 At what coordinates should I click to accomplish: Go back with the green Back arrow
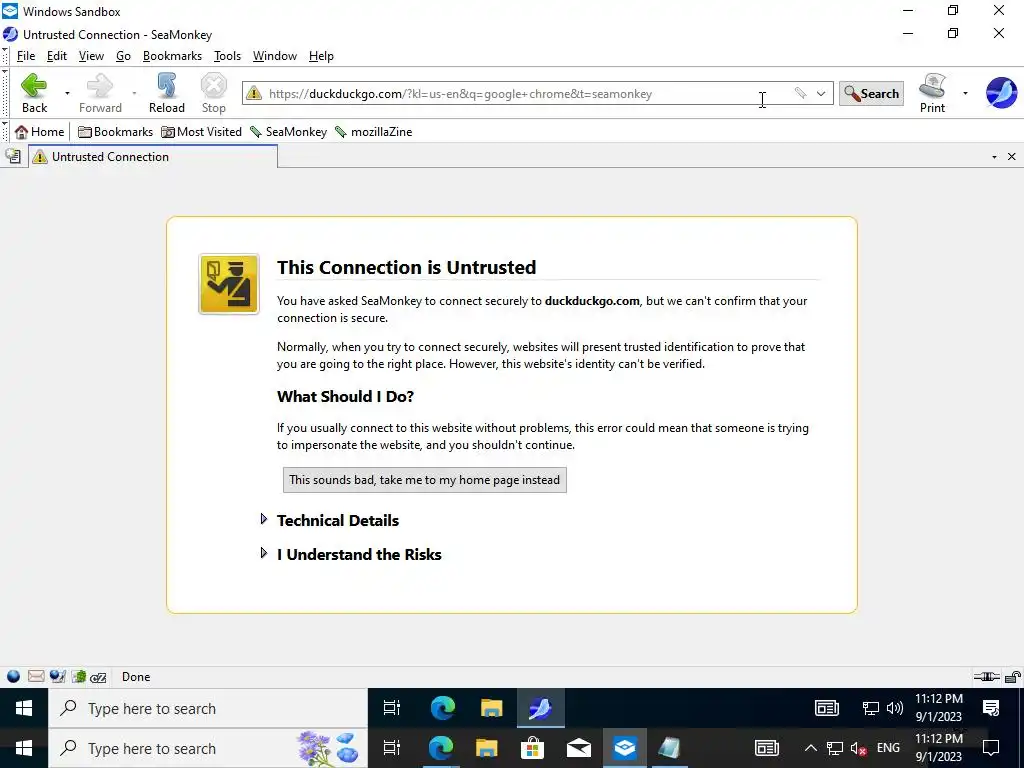(34, 93)
